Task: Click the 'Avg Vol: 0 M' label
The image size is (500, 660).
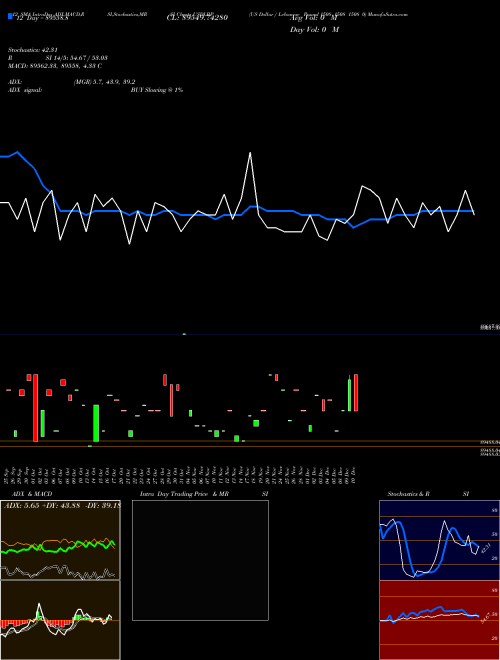Action: (314, 18)
